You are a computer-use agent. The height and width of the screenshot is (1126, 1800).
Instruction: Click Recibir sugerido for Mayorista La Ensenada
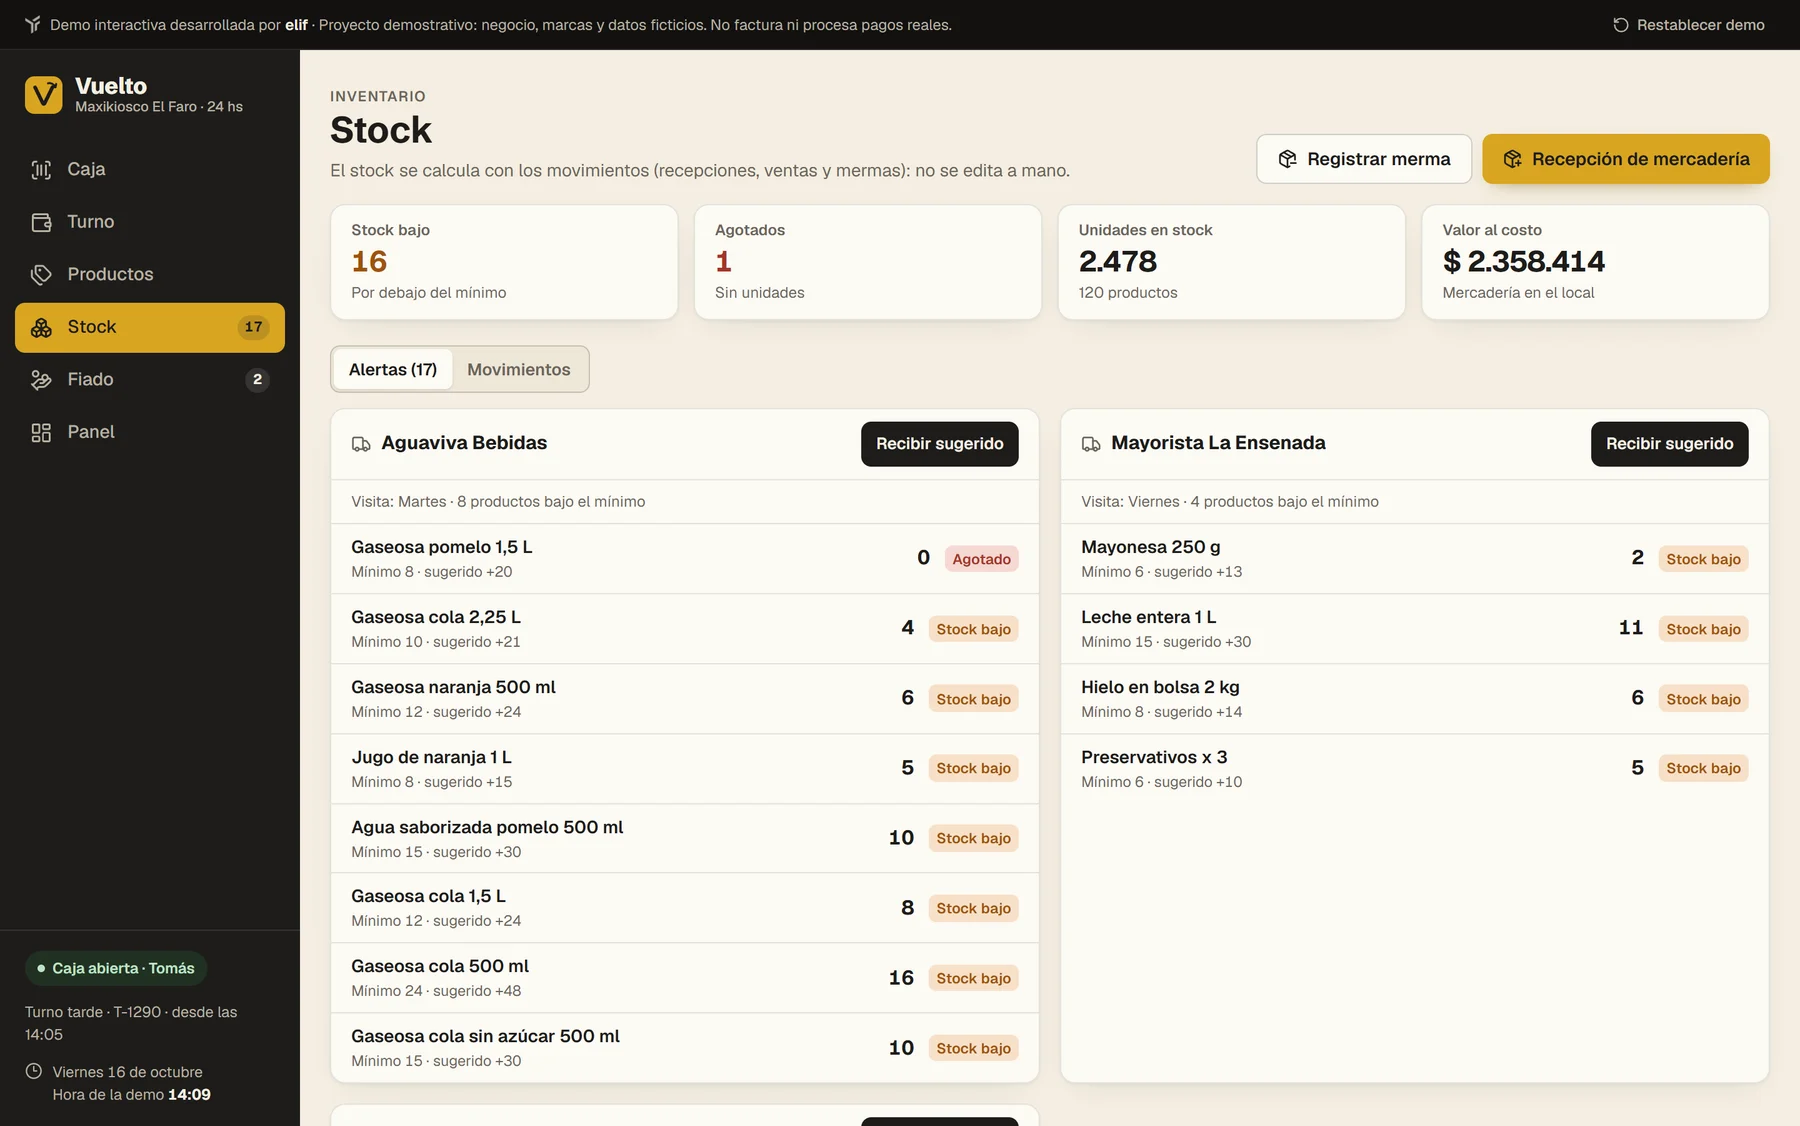pyautogui.click(x=1670, y=444)
